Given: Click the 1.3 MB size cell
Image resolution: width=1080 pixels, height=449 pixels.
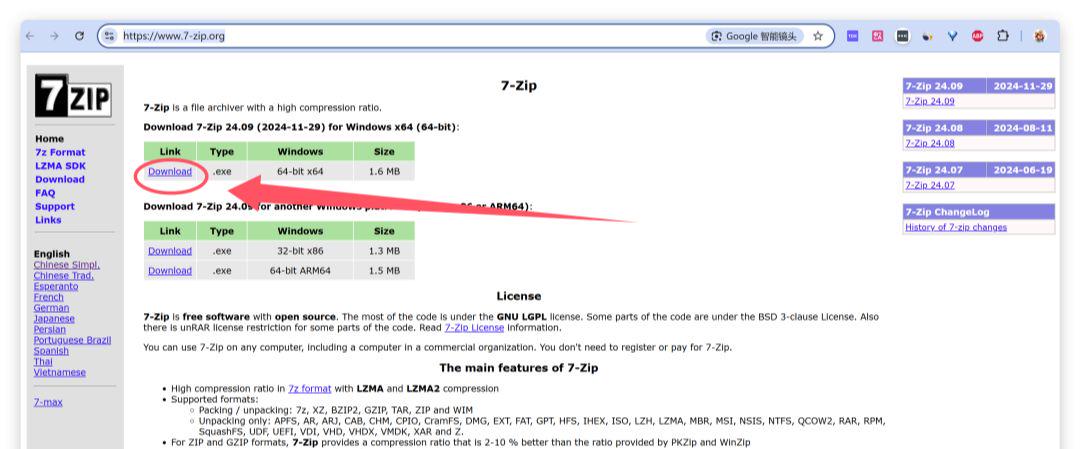Looking at the screenshot, I should 384,251.
